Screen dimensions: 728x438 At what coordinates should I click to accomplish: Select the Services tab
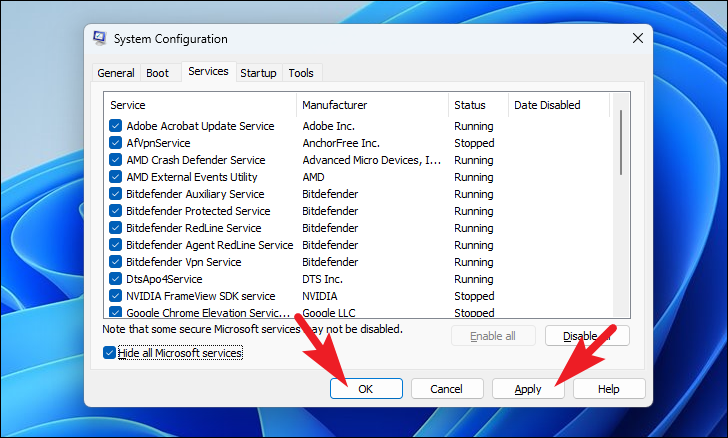tap(208, 71)
